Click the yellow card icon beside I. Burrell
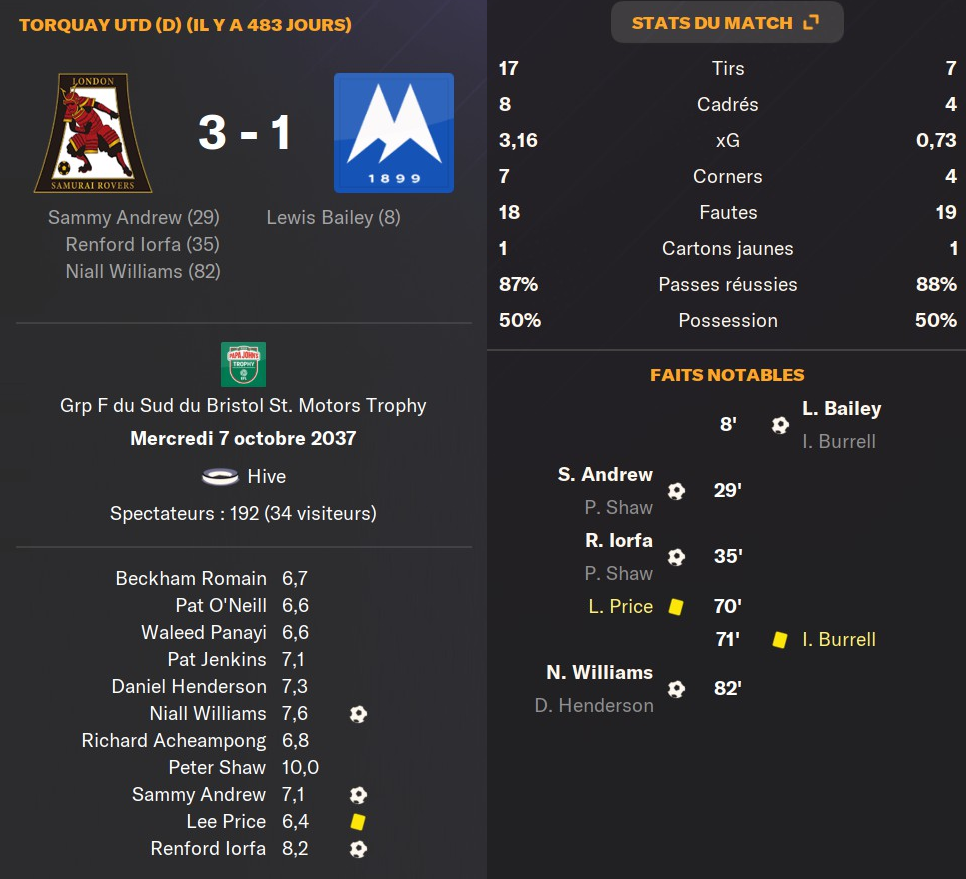Image resolution: width=966 pixels, height=879 pixels. [x=780, y=639]
